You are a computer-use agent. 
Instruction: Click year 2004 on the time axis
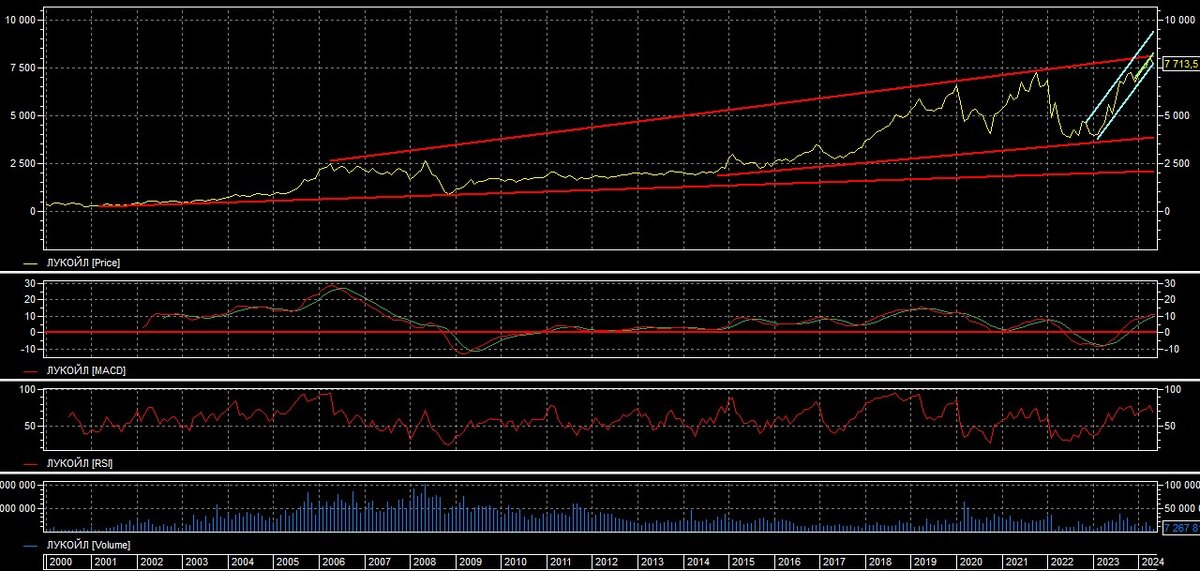click(x=243, y=563)
